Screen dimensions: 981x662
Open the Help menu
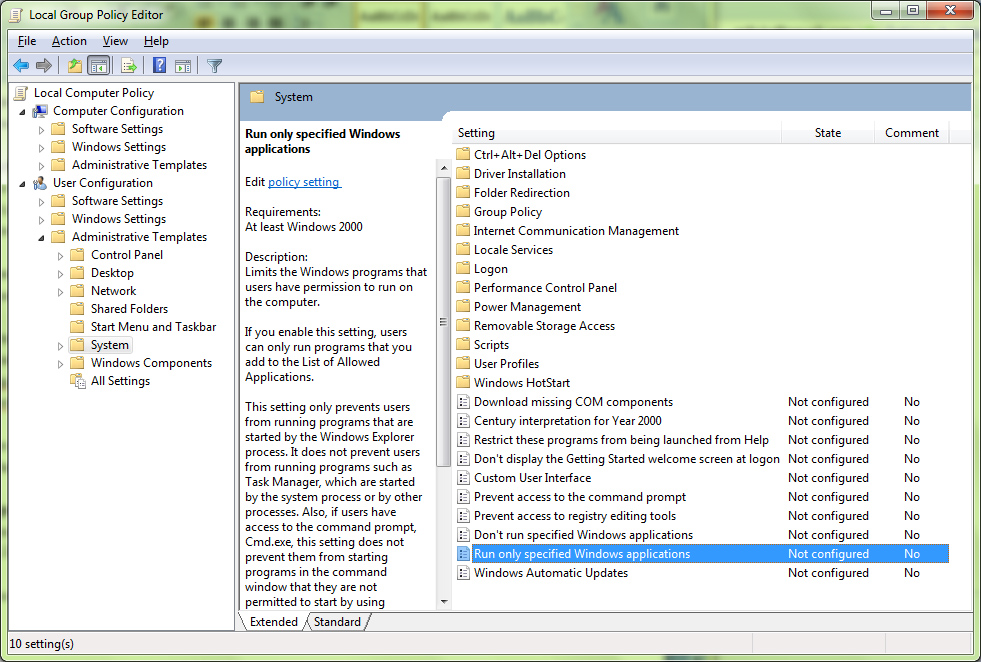tap(156, 41)
